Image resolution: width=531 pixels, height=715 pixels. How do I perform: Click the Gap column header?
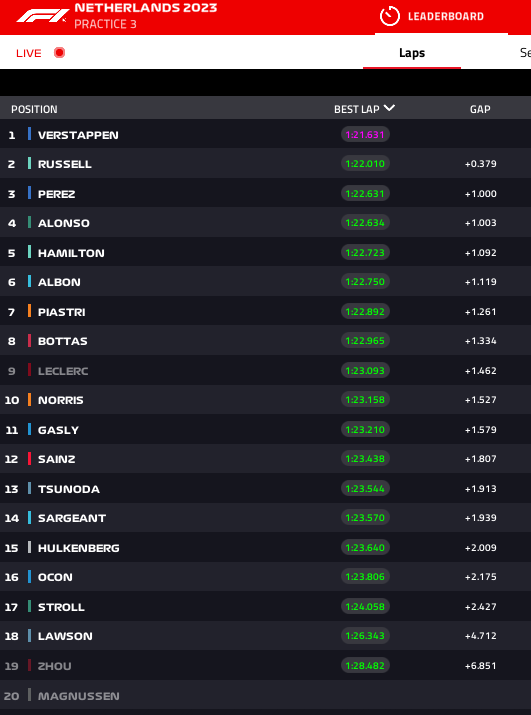[x=480, y=109]
